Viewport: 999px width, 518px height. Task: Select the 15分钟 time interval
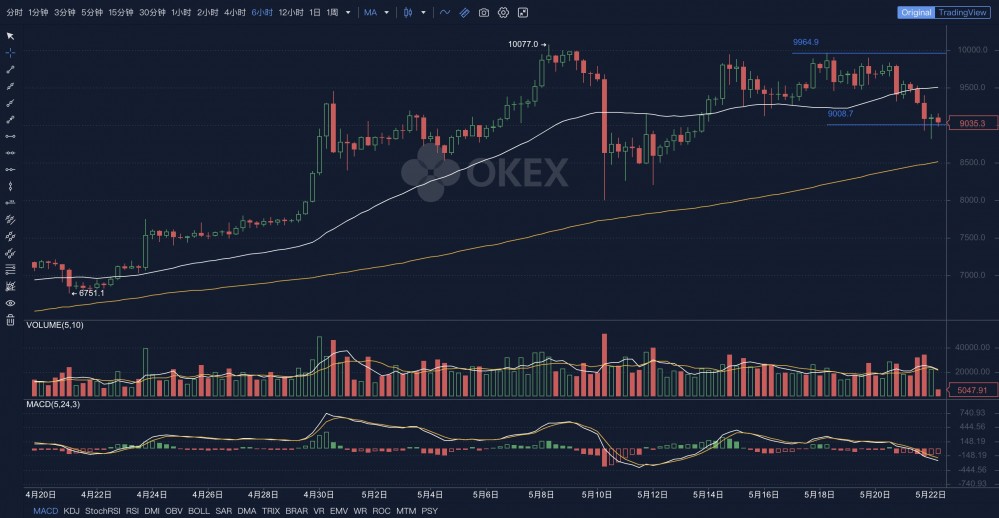(120, 13)
